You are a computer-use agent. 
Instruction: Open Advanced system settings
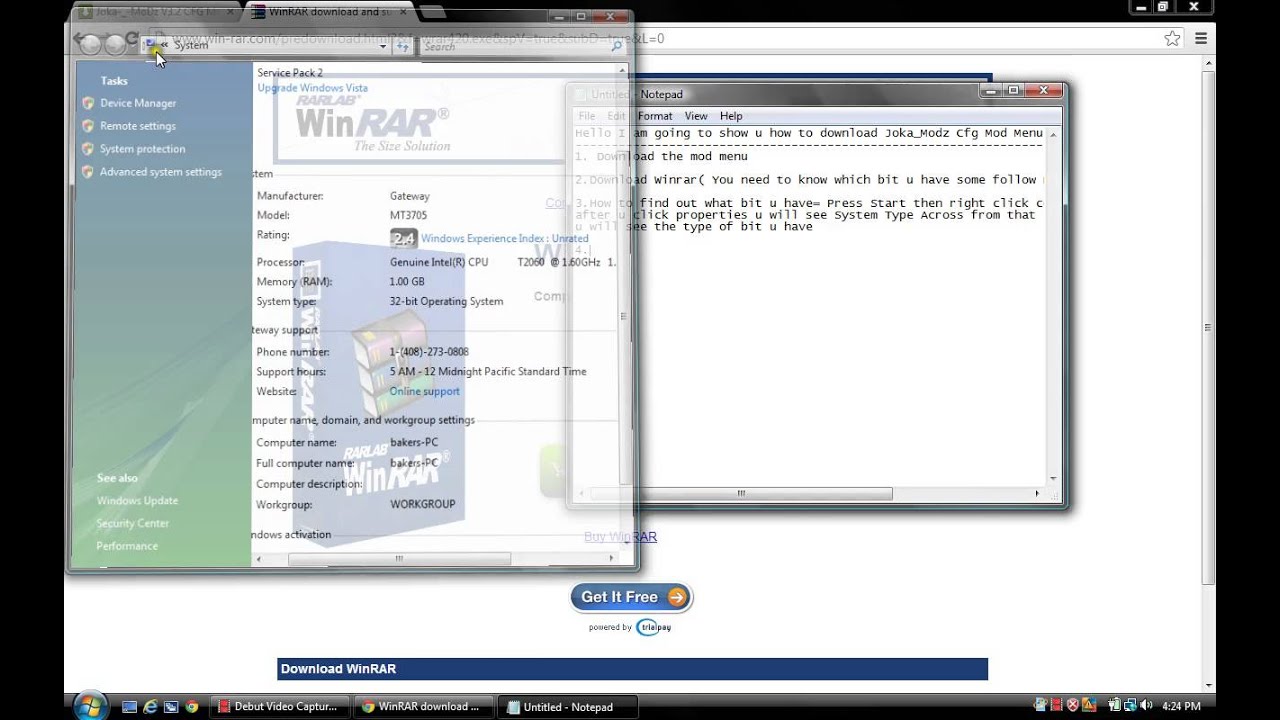161,172
